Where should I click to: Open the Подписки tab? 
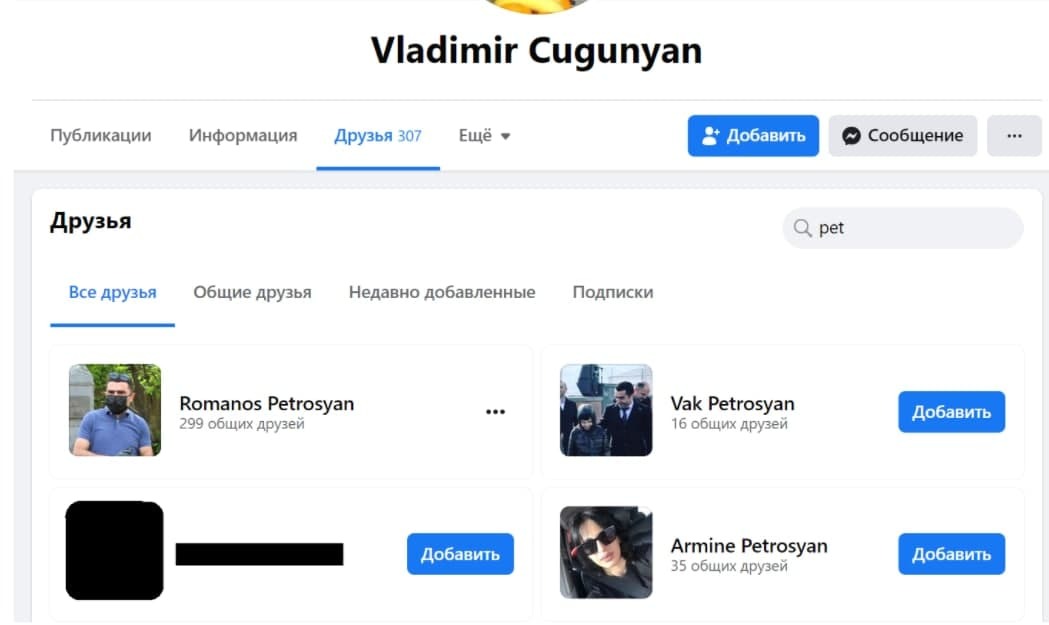[613, 292]
